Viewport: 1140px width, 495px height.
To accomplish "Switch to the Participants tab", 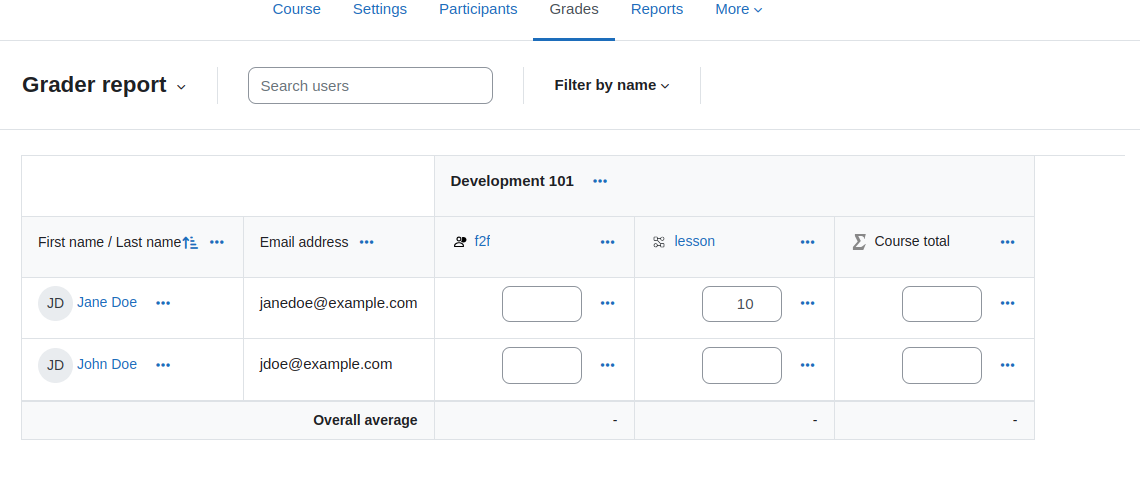I will click(x=478, y=9).
